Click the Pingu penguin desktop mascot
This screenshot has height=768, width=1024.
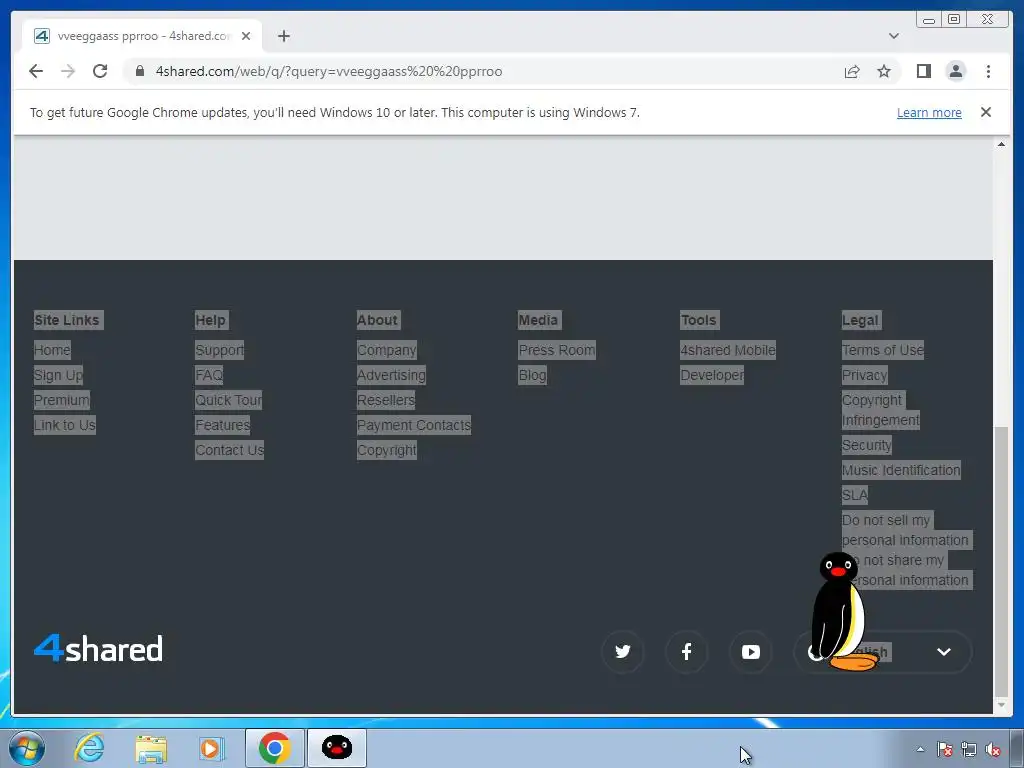pos(842,611)
